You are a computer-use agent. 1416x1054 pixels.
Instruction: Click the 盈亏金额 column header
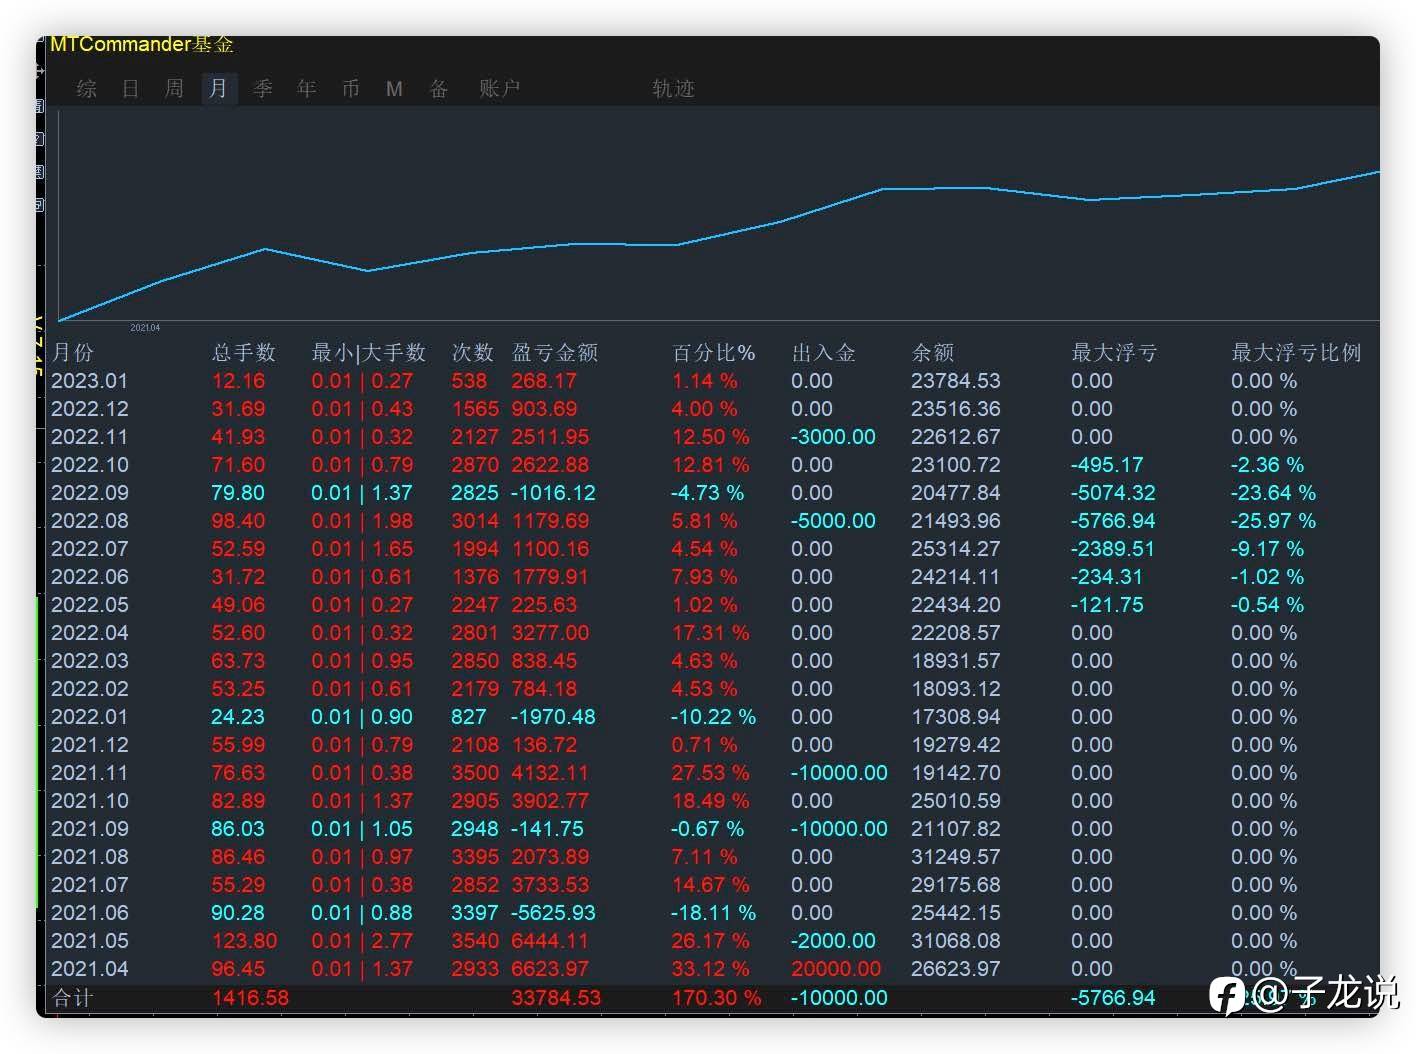point(554,353)
